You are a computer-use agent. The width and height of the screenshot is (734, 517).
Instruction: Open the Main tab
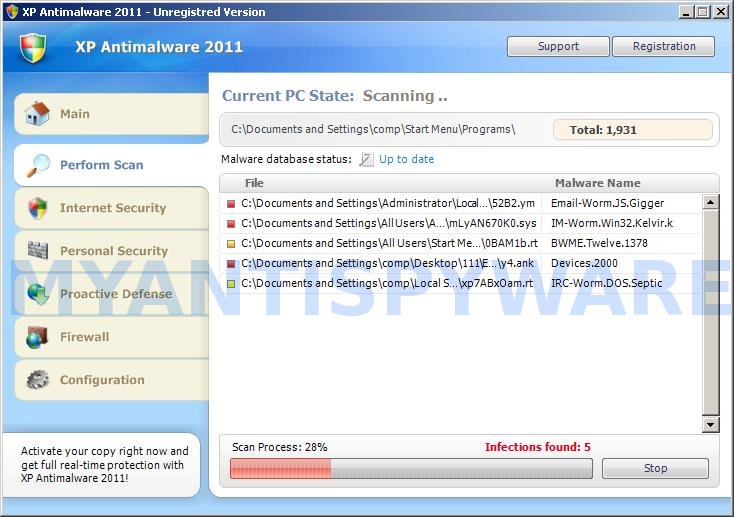[111, 114]
